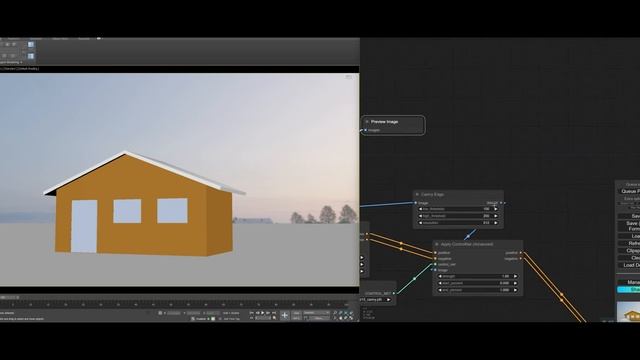Screen dimensions: 640x360
Task: Decrease high_threshold with its left arrow
Action: click(x=420, y=216)
